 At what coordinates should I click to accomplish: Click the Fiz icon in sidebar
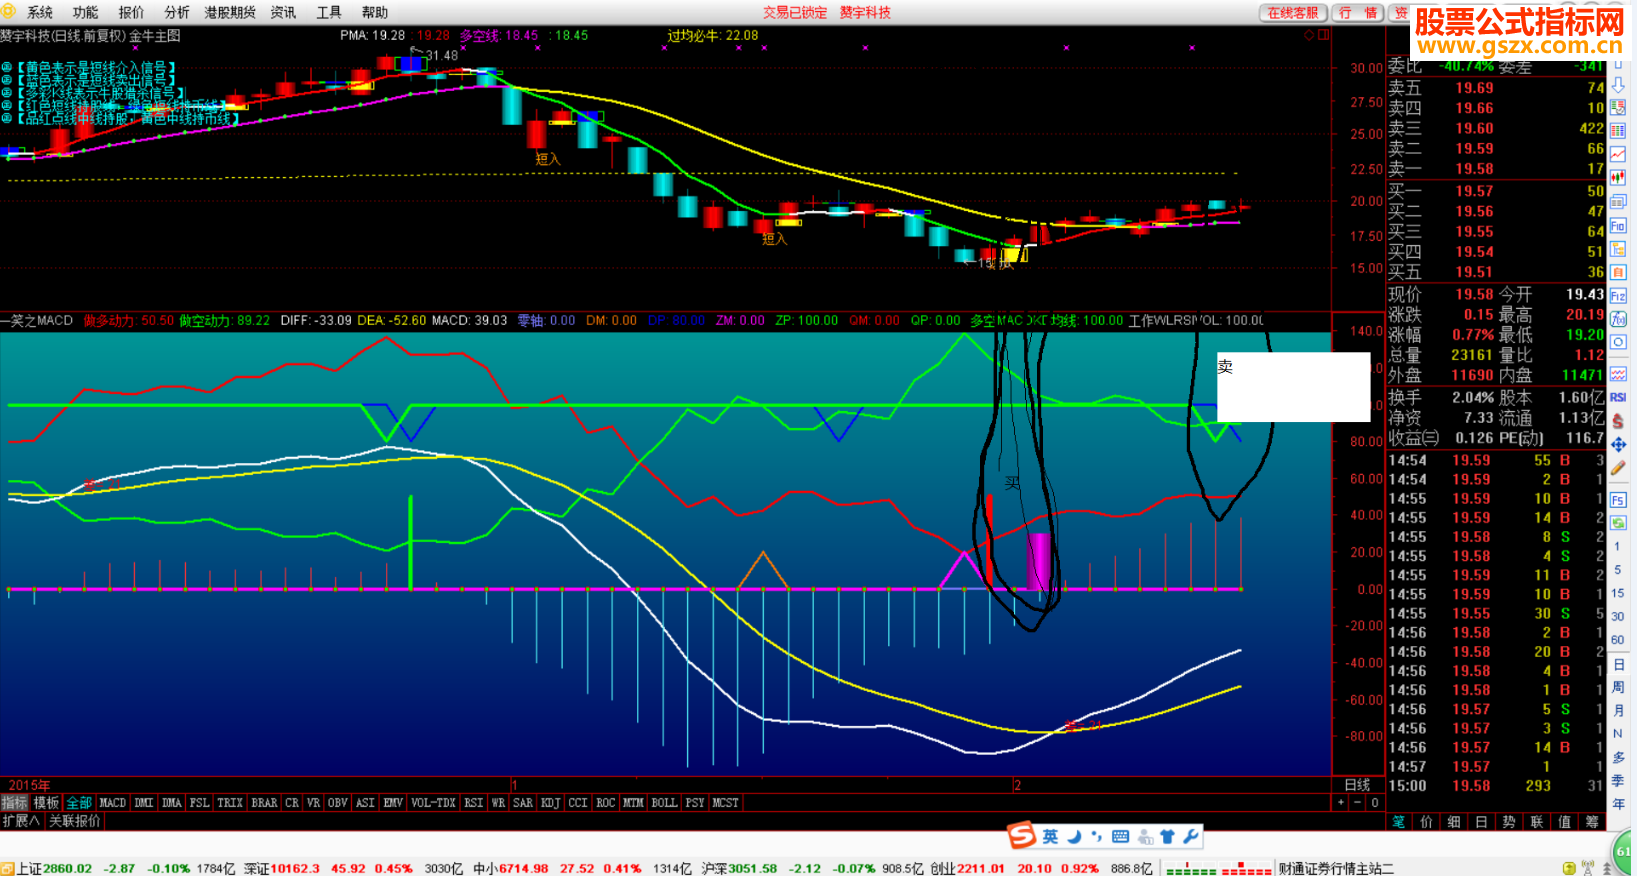pos(1618,296)
